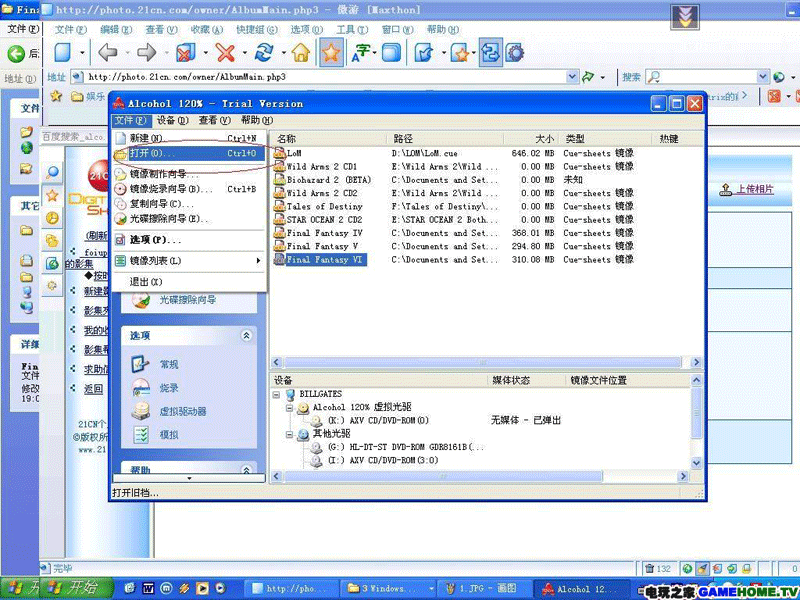Click the text size icon in Maxthon
The width and height of the screenshot is (800, 600).
pos(361,53)
